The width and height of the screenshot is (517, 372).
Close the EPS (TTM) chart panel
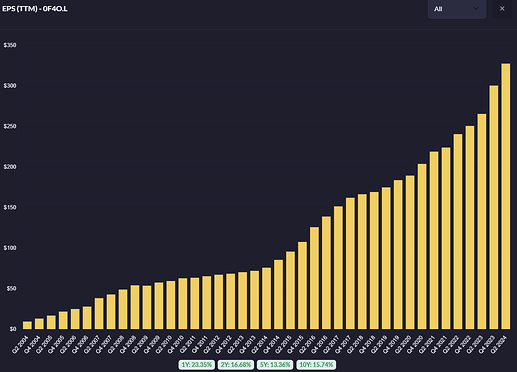click(502, 9)
